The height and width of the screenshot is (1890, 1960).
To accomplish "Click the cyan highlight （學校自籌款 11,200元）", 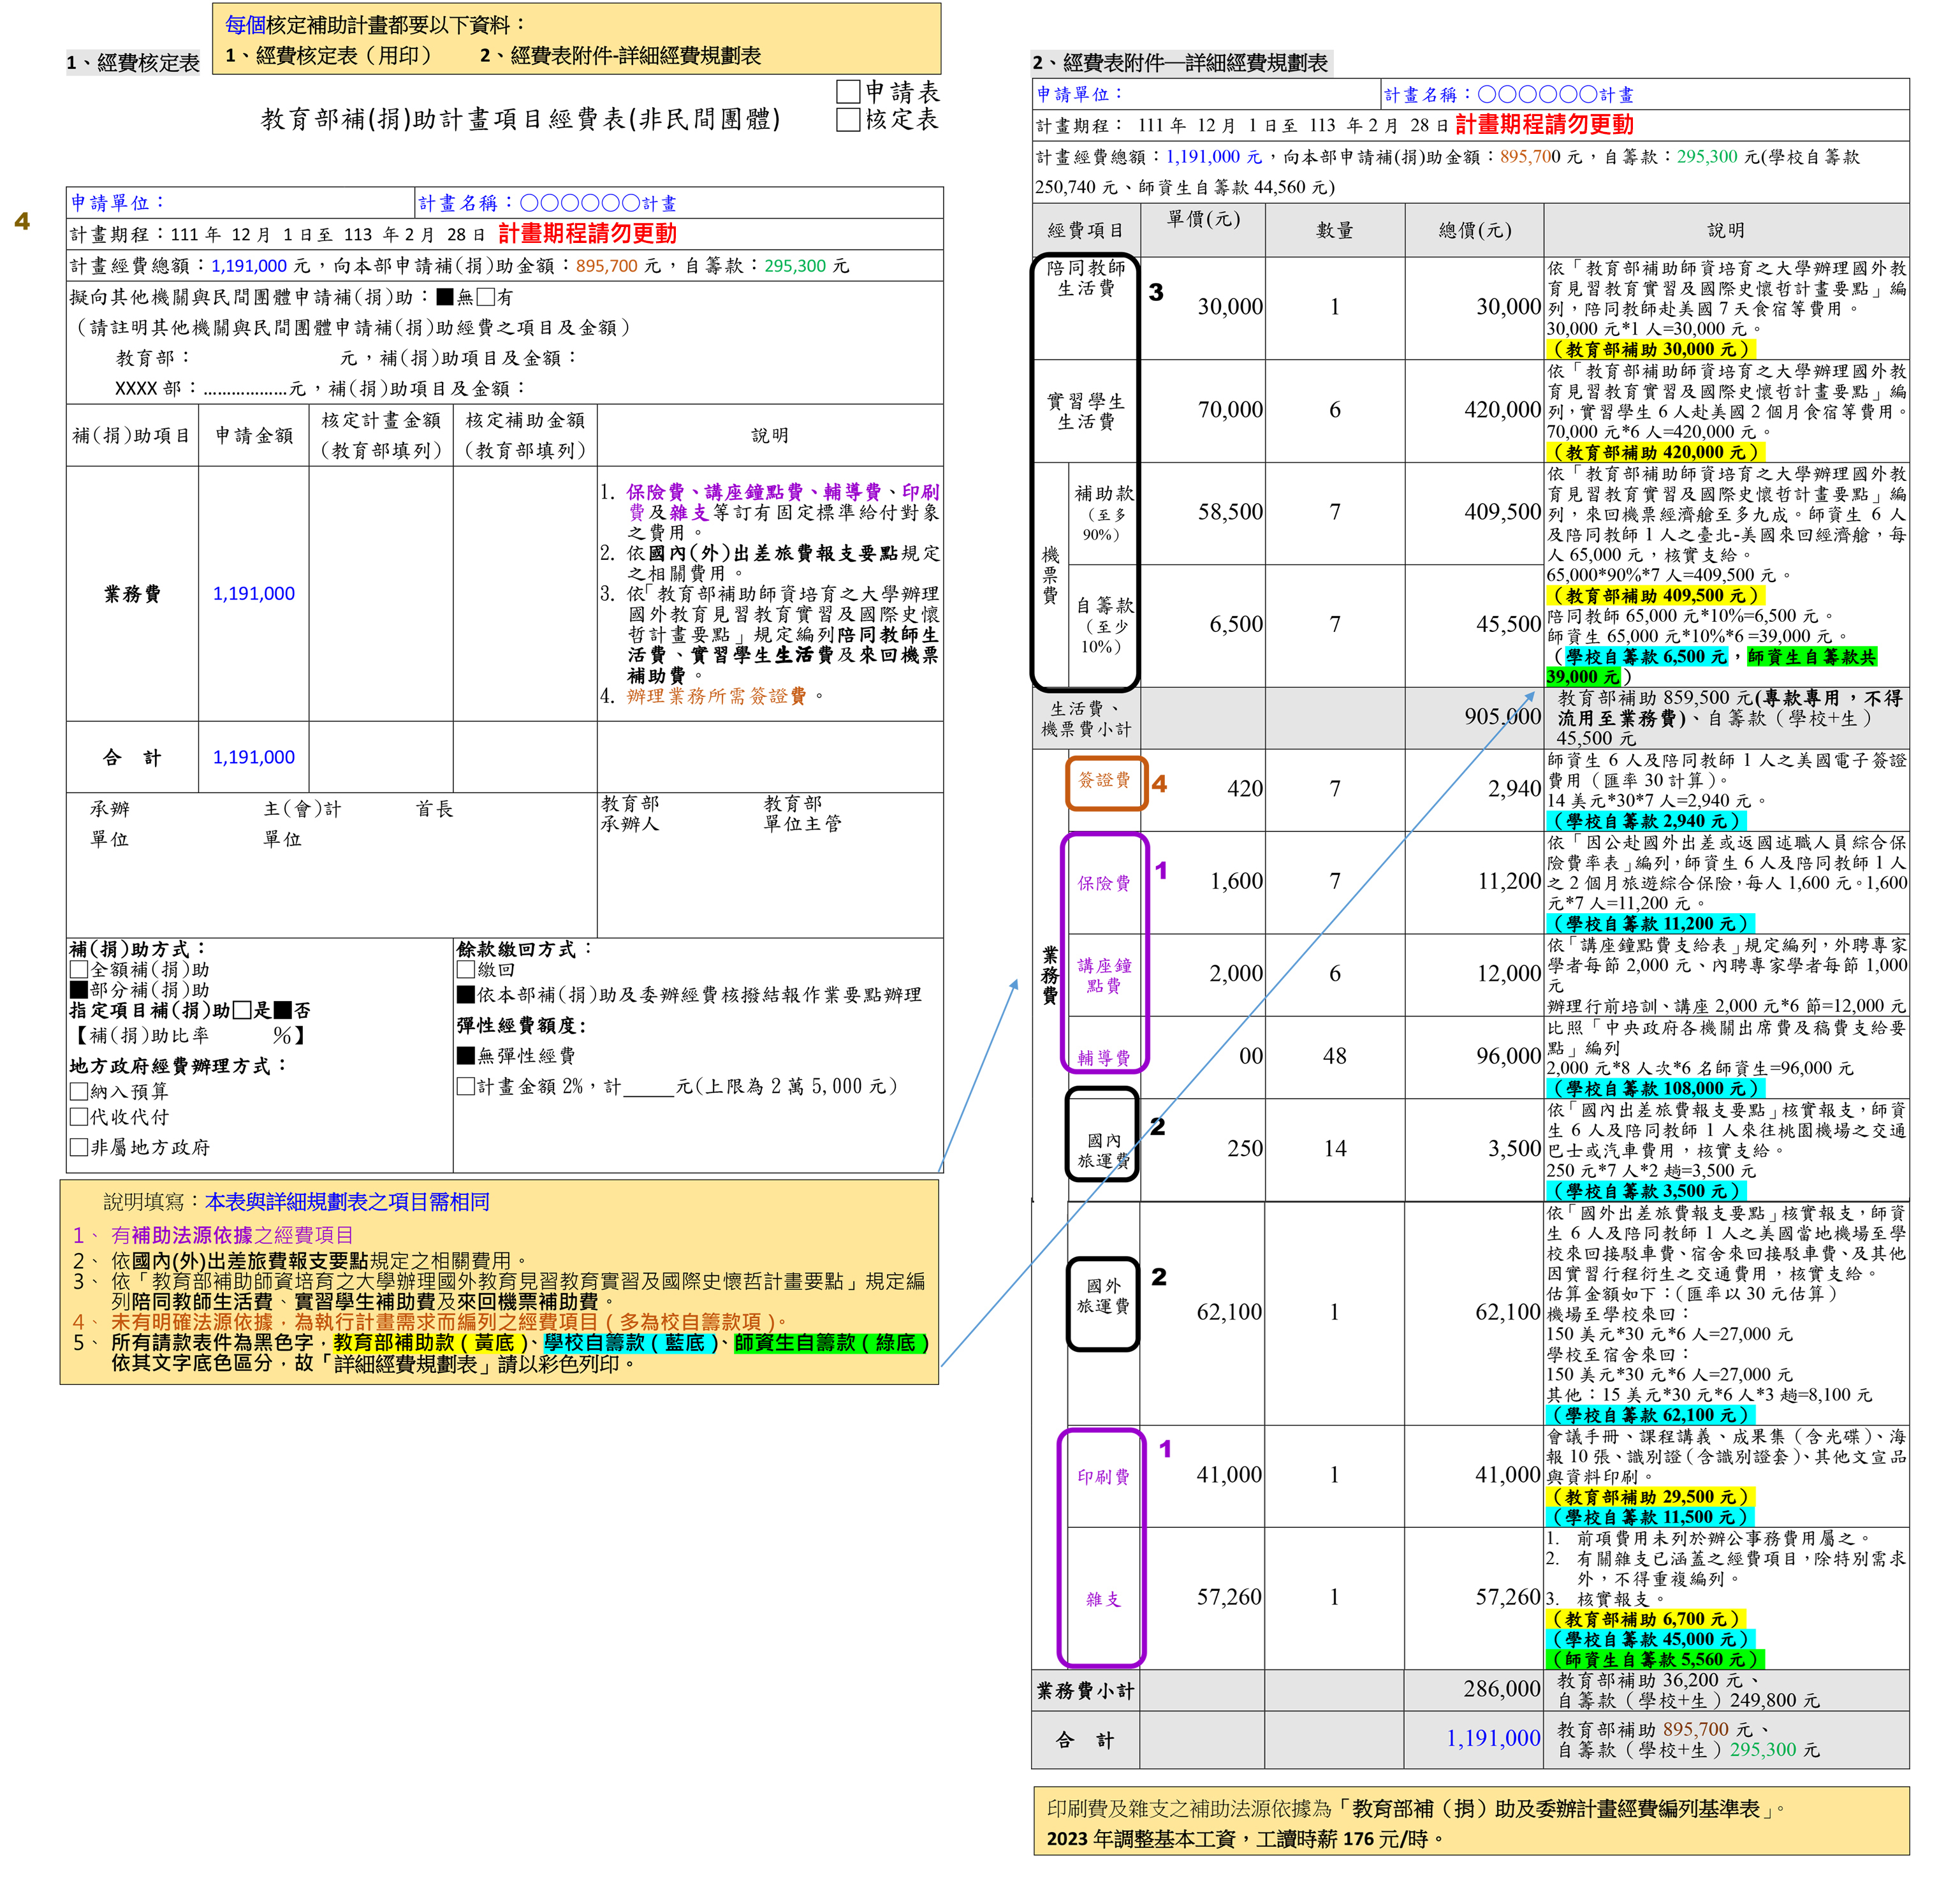I will pos(1651,924).
